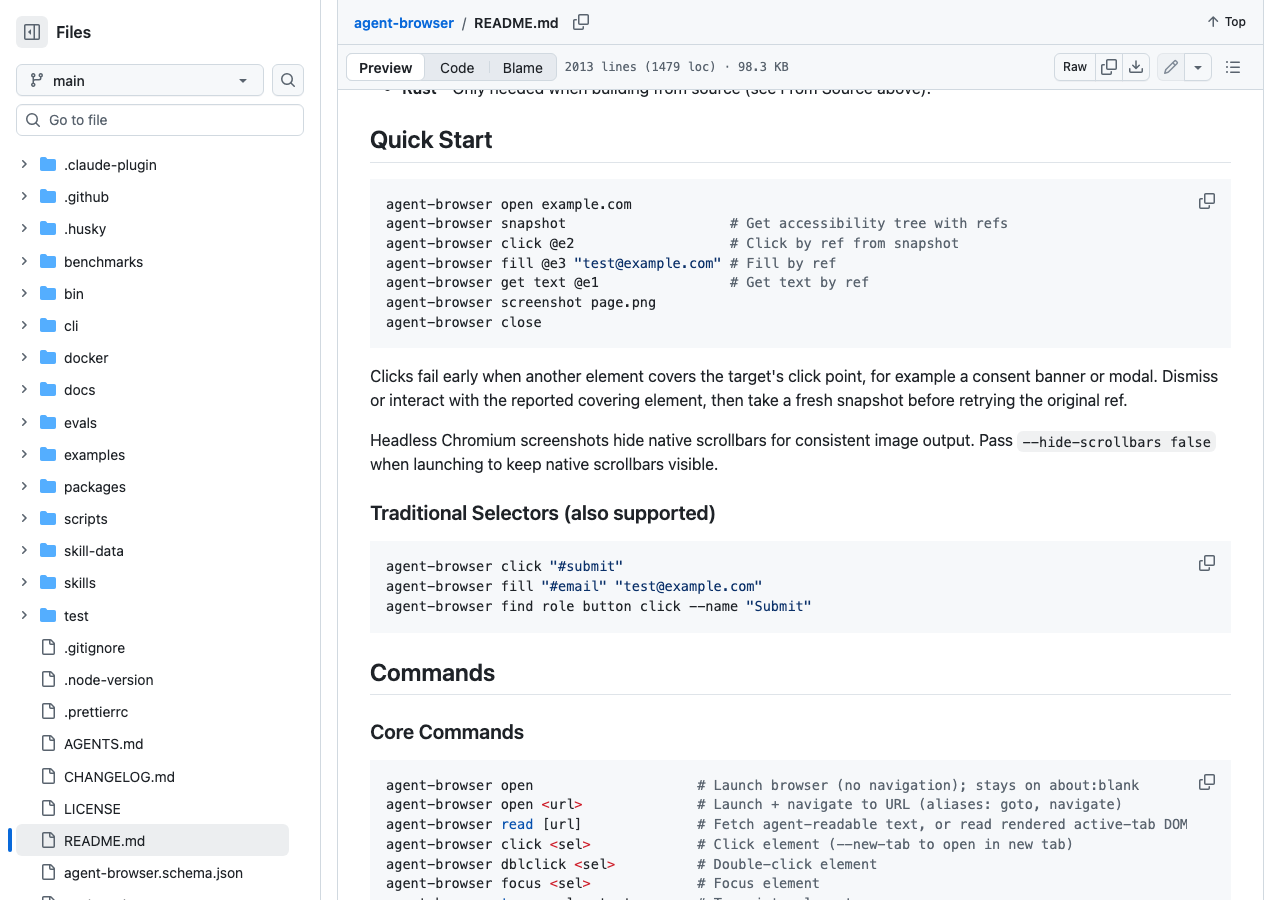The width and height of the screenshot is (1280, 900).
Task: Open the agent-browser.schema.json file
Action: click(x=153, y=872)
